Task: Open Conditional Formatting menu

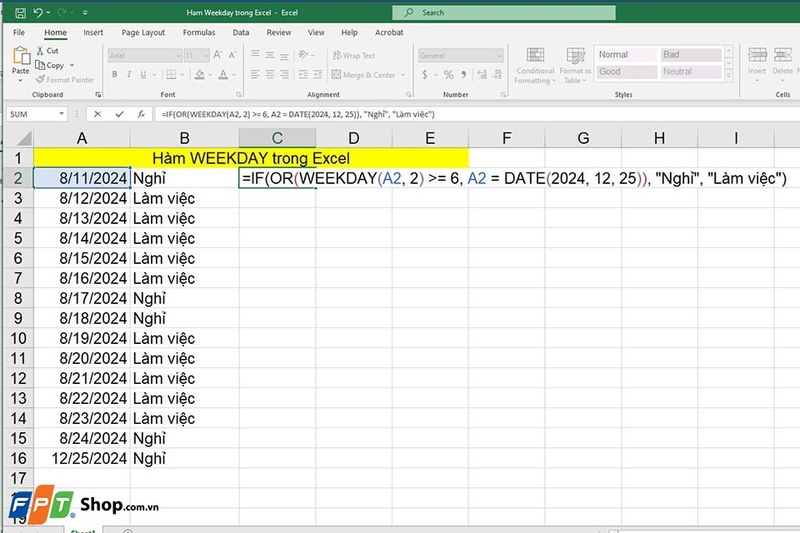Action: click(535, 66)
